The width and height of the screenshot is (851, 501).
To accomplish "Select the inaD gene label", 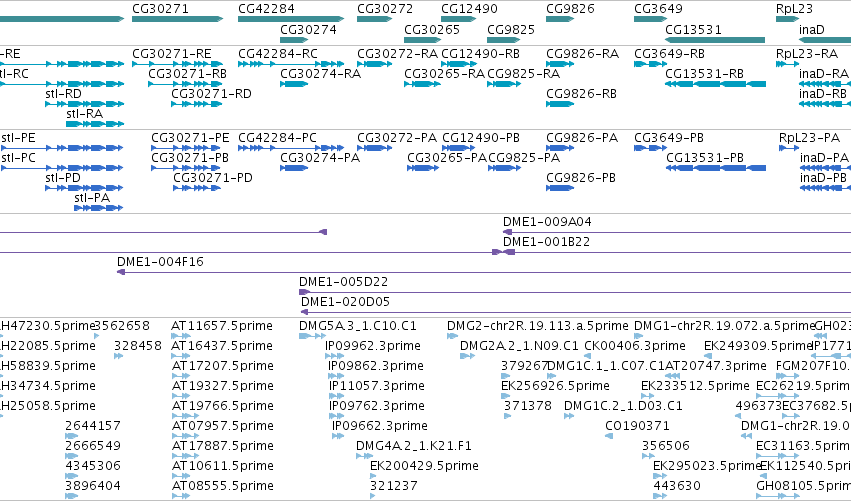I will tap(811, 30).
